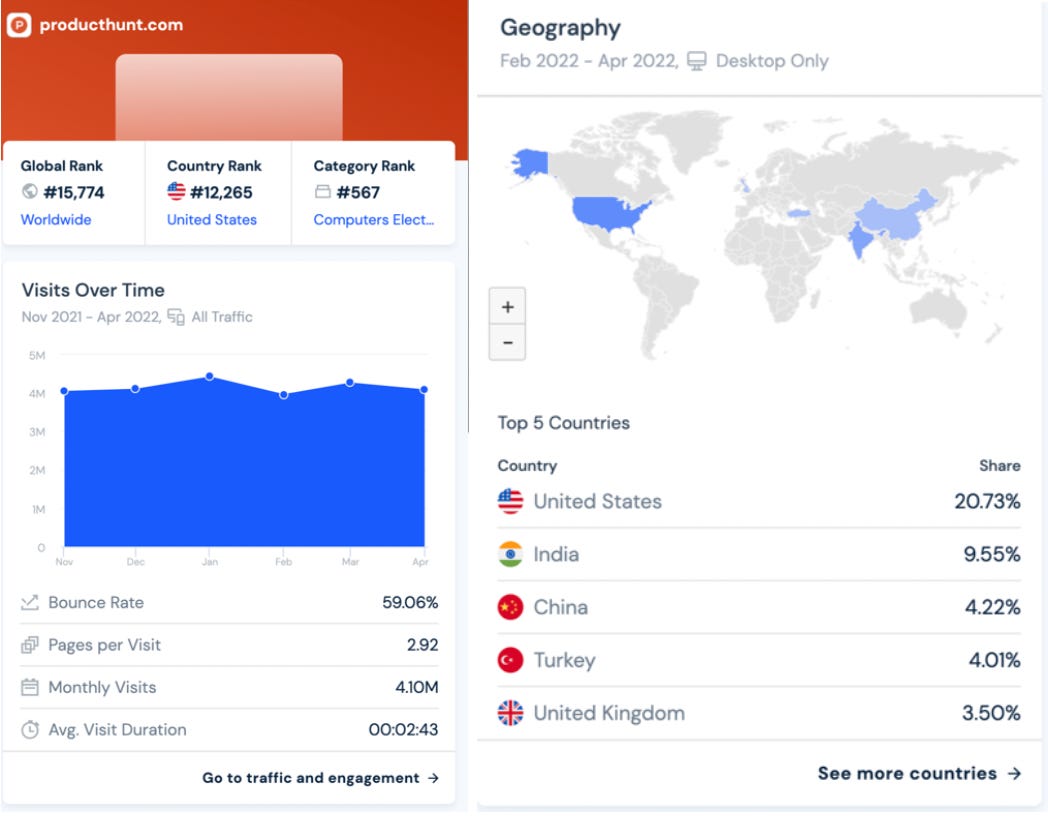Click the Turkey flag icon

[511, 661]
